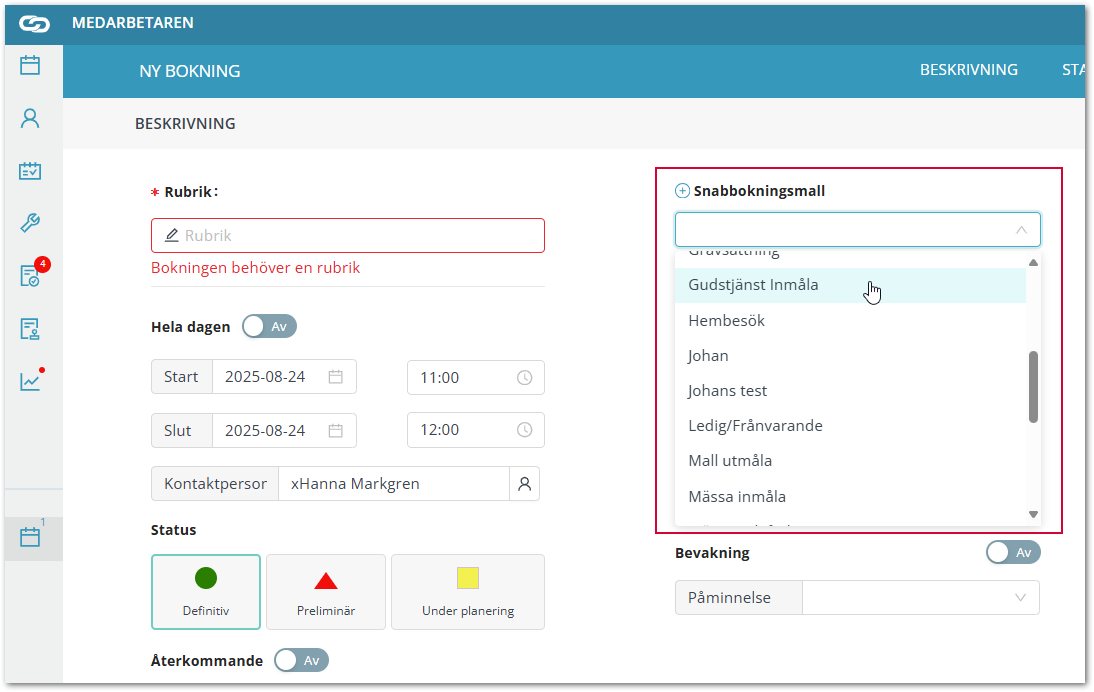Toggle the Återkommande switch

[x=301, y=661]
